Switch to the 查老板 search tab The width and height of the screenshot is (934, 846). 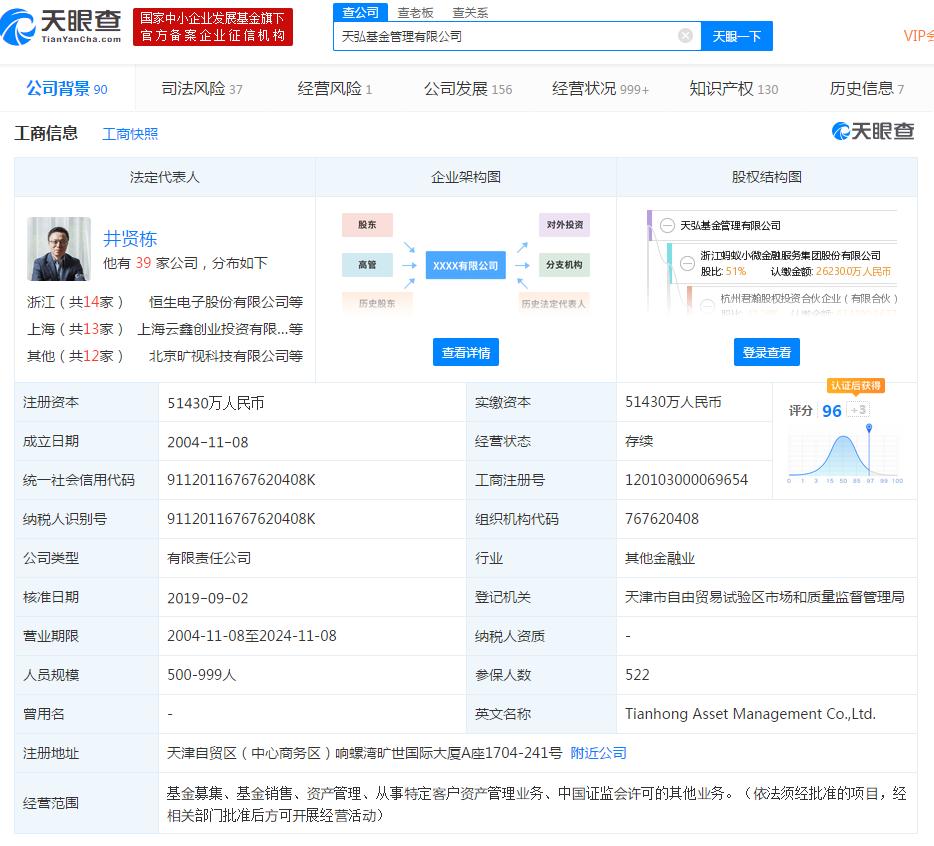pyautogui.click(x=415, y=12)
